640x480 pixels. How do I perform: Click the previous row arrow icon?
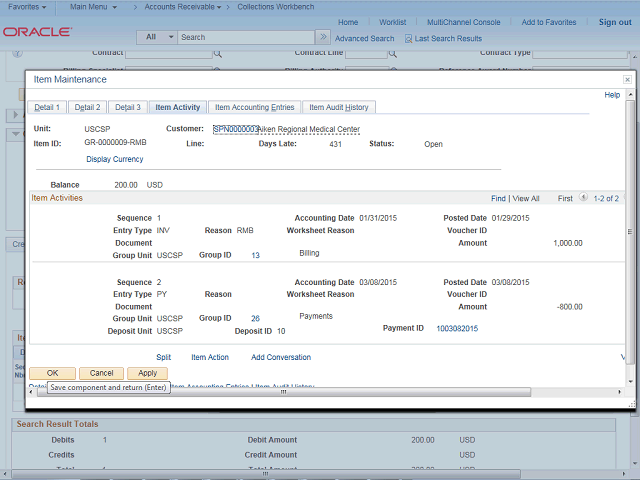tap(583, 198)
